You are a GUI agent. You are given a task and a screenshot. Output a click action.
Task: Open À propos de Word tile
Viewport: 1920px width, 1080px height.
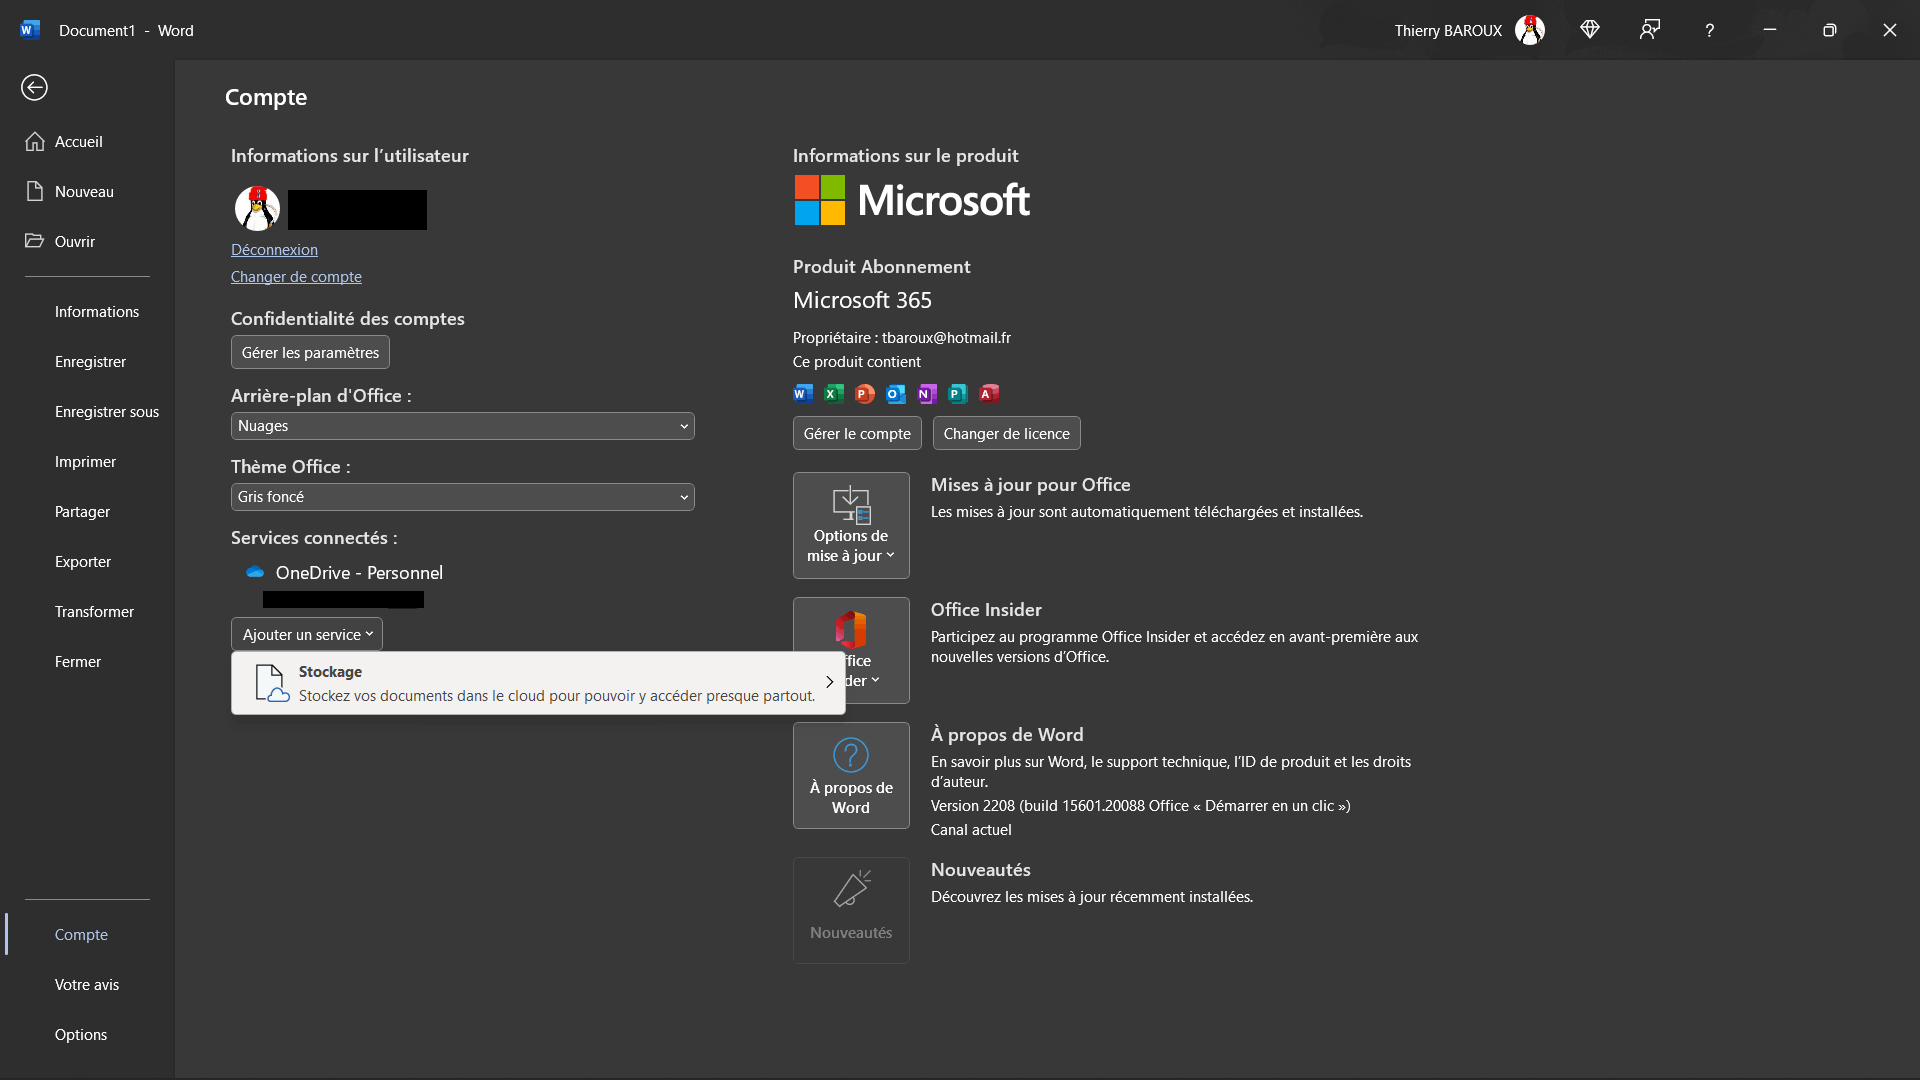coord(851,775)
